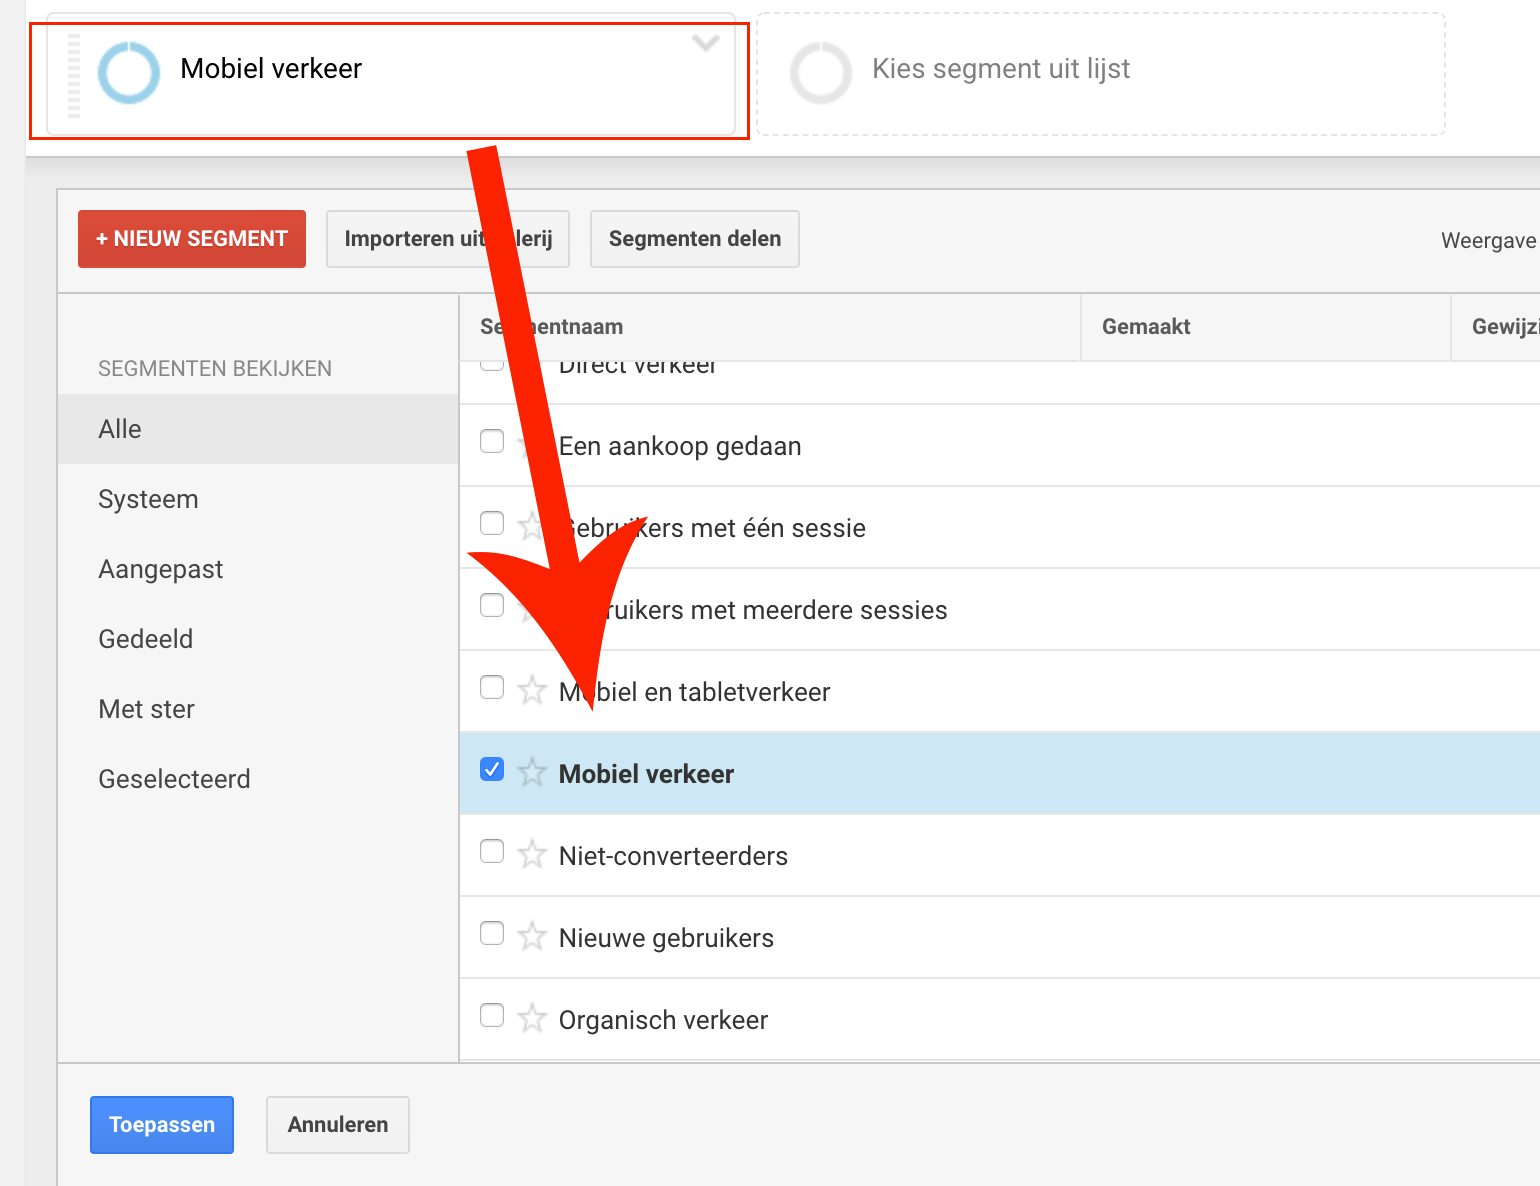Star the Nieuwe gebruikers segment
Image resolution: width=1540 pixels, height=1186 pixels.
532,936
